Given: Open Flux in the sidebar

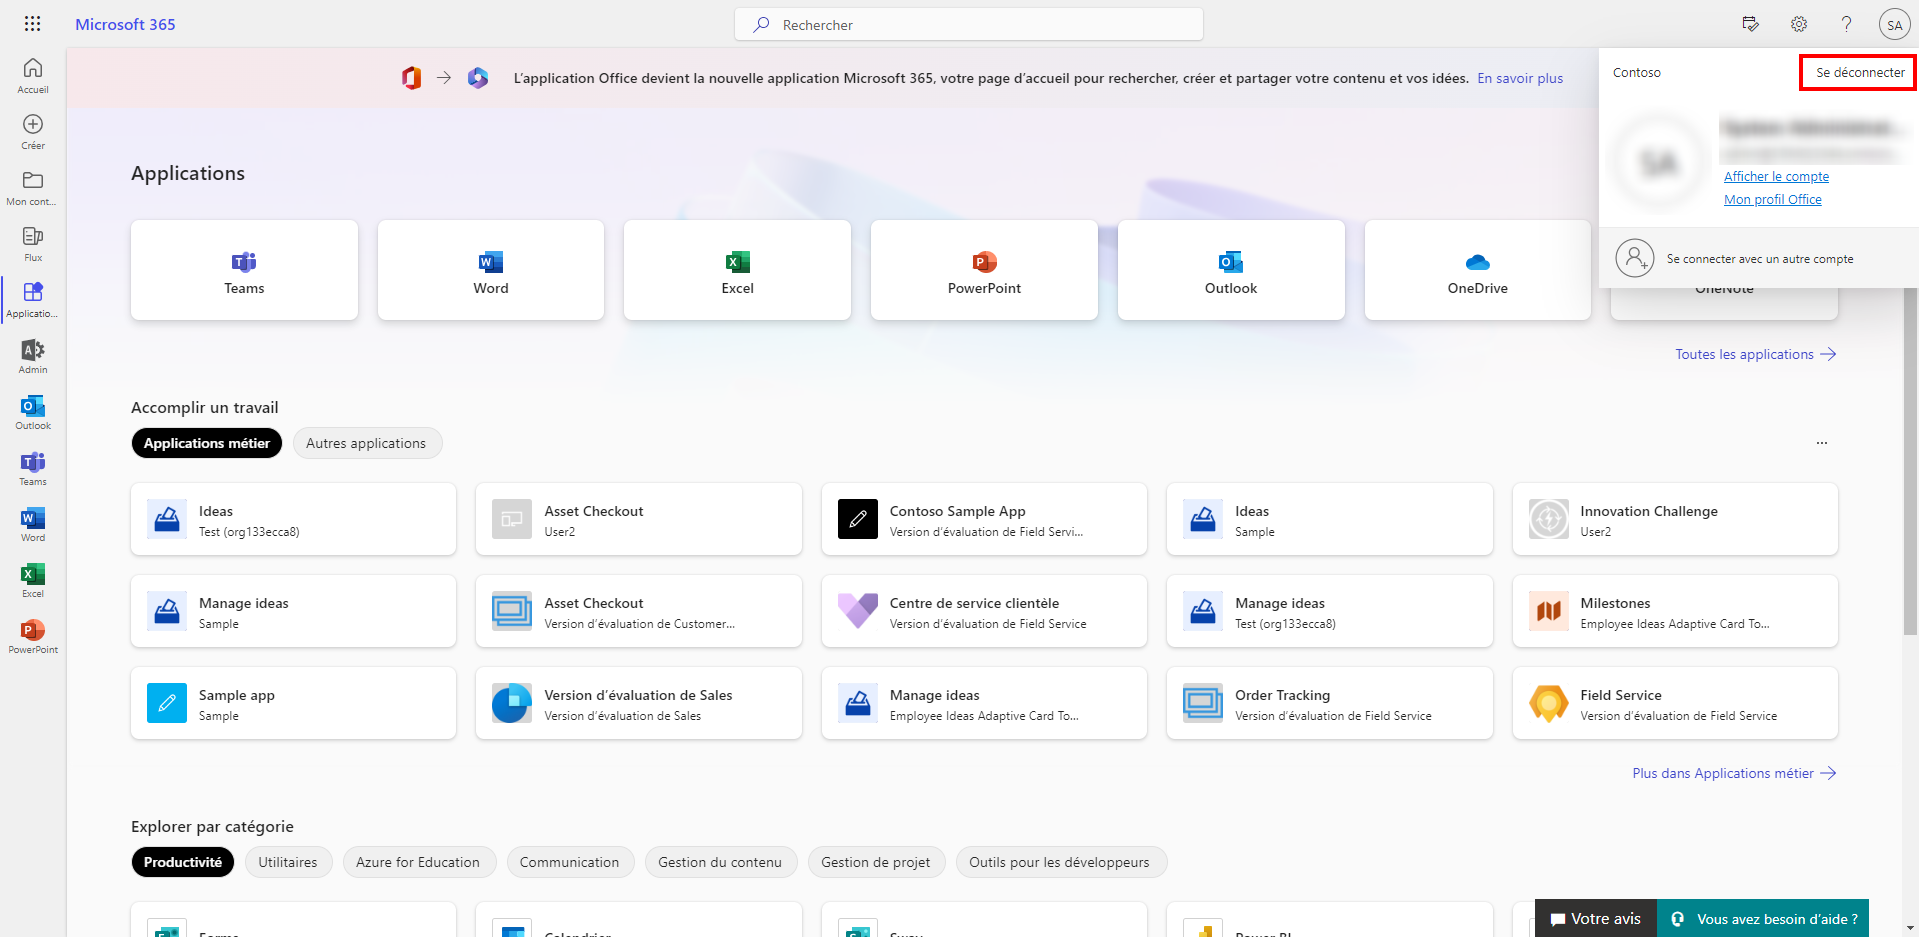Looking at the screenshot, I should (33, 244).
